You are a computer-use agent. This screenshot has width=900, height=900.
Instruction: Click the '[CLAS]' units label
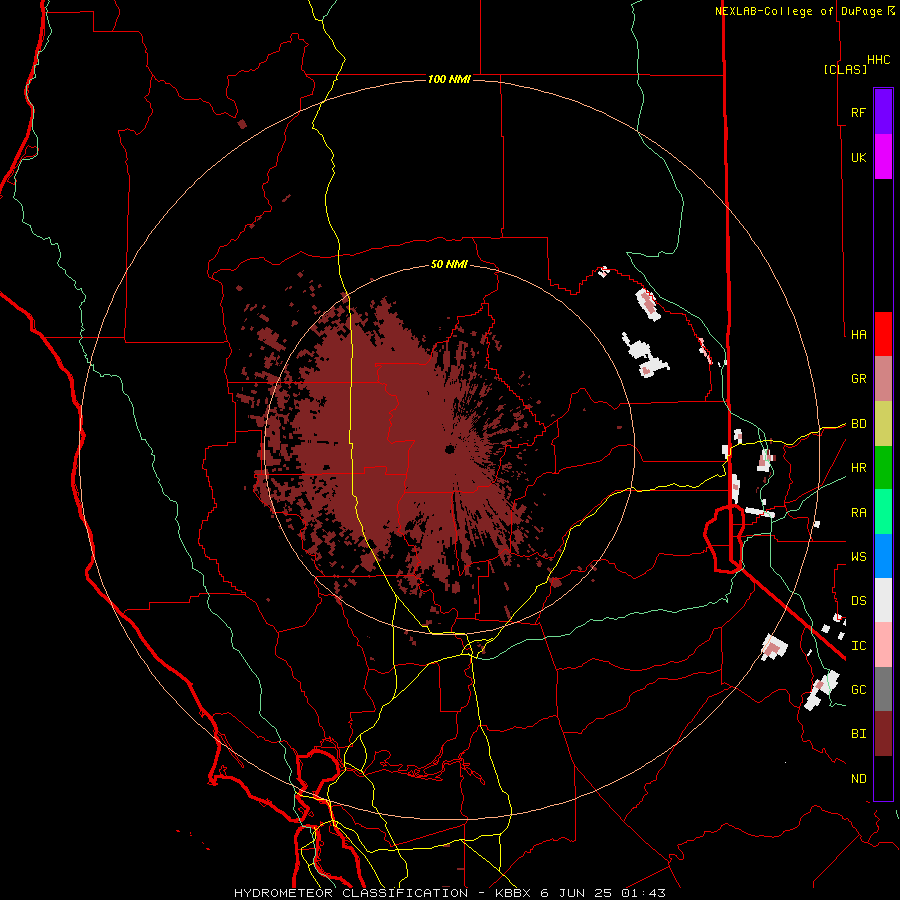coord(845,69)
